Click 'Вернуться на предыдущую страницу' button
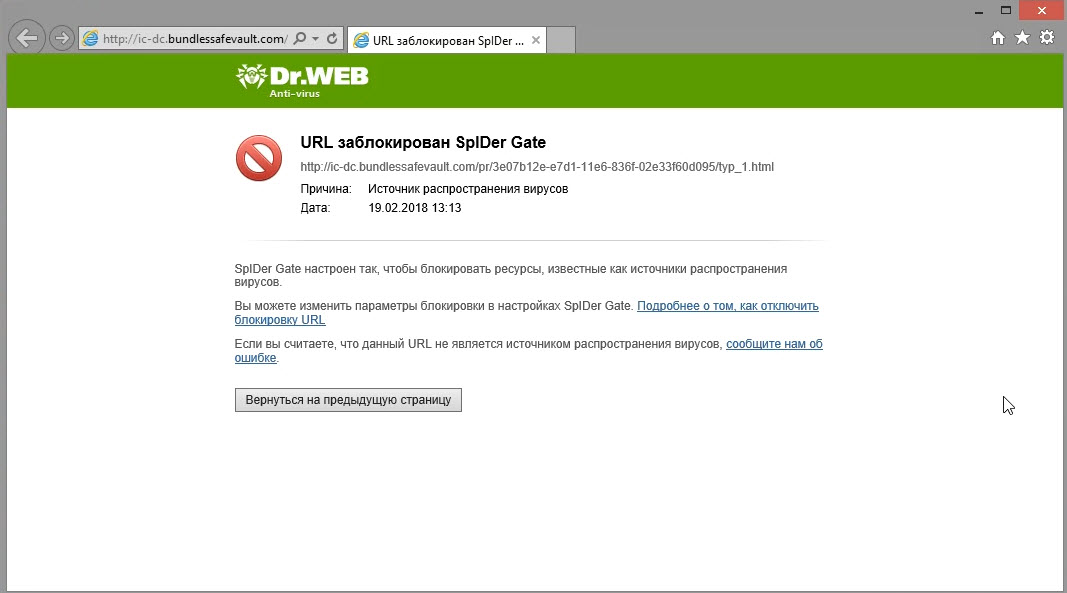Screen dimensions: 1067x593 348,400
